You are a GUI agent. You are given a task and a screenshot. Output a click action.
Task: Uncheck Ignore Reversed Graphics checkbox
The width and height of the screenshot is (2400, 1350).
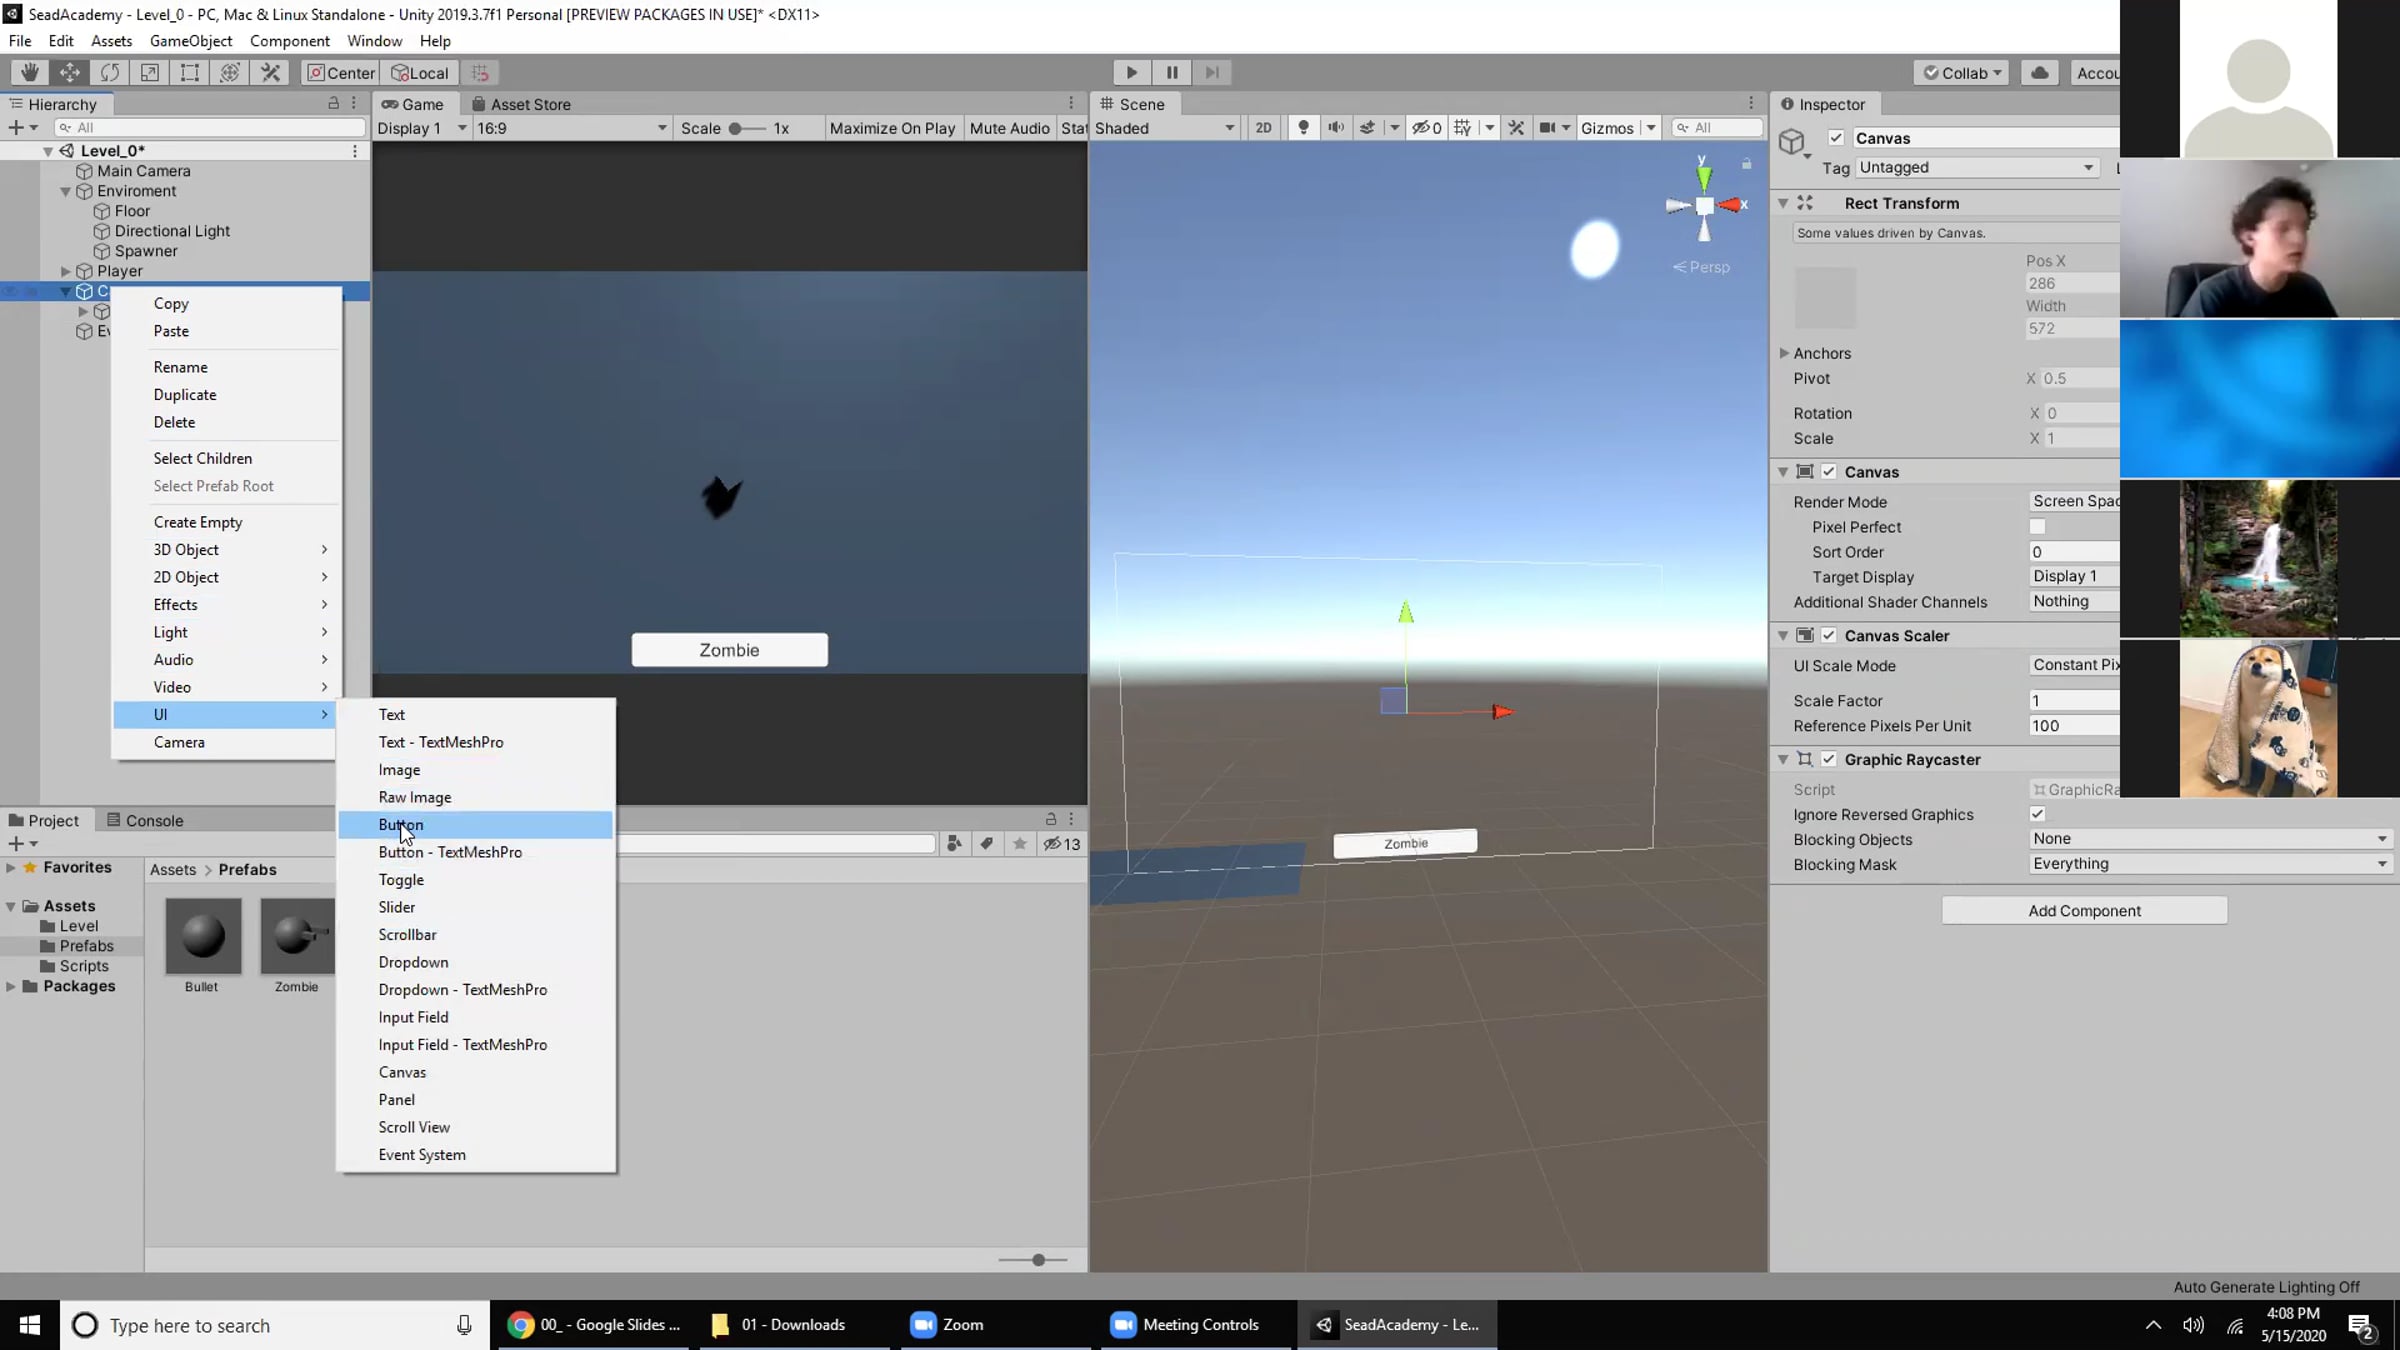point(2037,814)
